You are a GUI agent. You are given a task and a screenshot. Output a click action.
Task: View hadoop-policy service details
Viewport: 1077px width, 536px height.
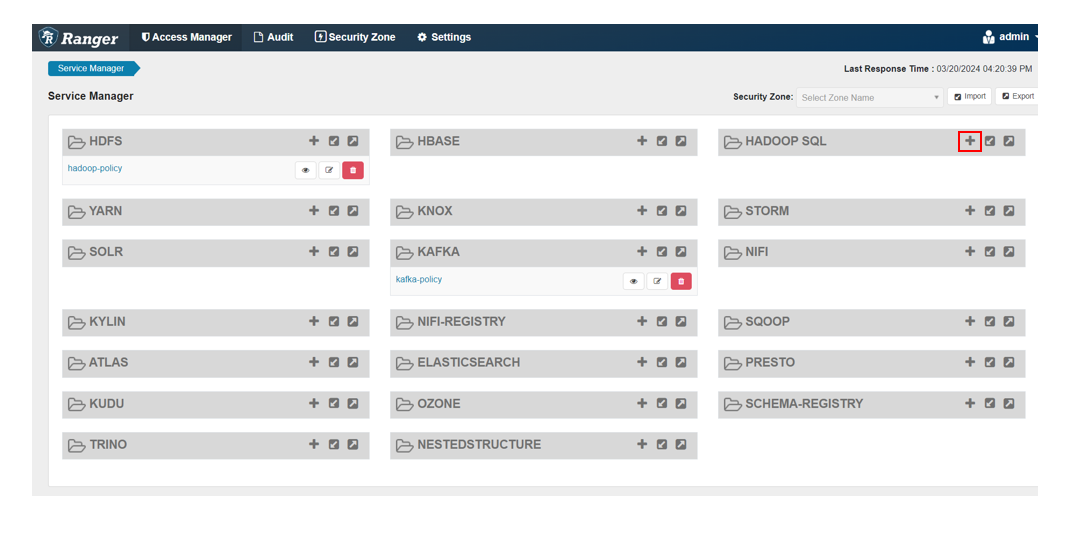coord(306,170)
